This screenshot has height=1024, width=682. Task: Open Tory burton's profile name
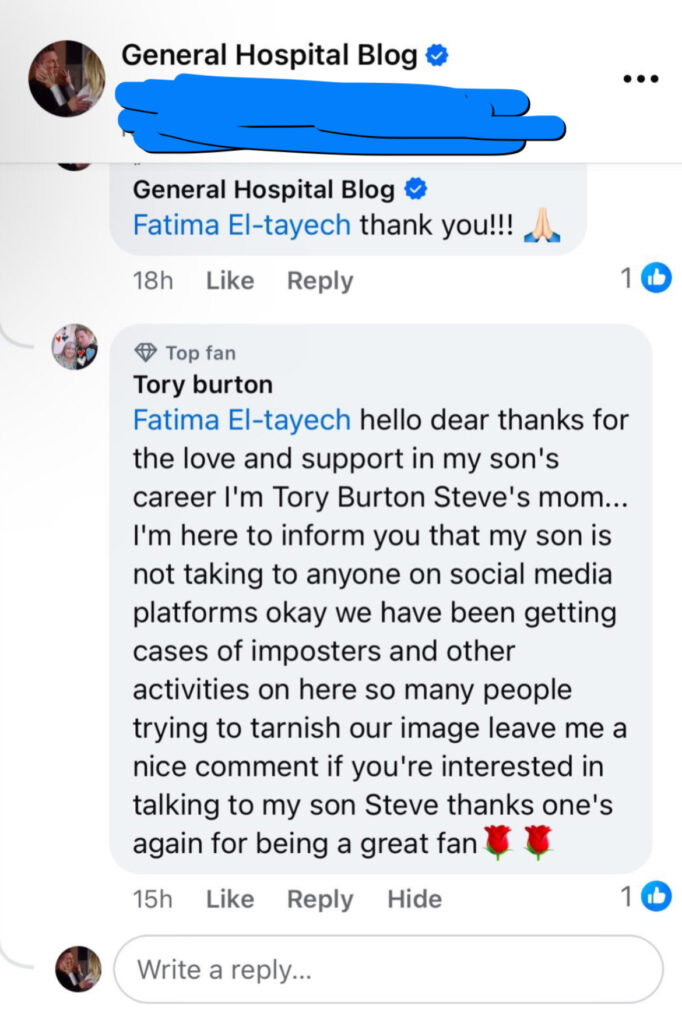pyautogui.click(x=203, y=385)
